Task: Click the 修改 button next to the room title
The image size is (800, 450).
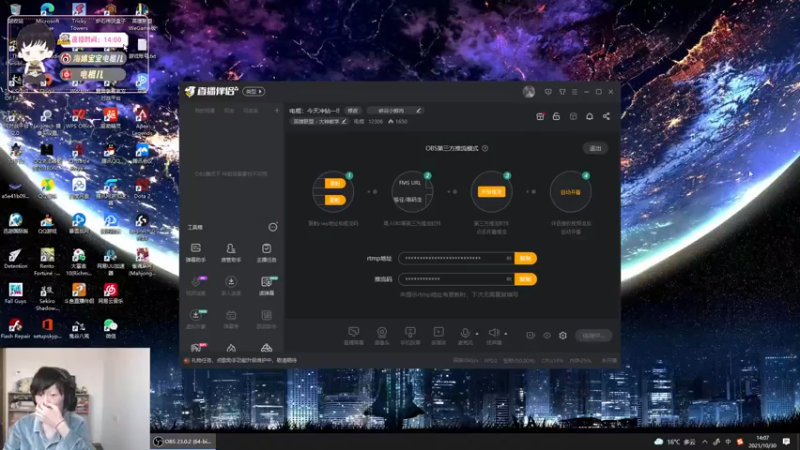Action: click(x=353, y=110)
